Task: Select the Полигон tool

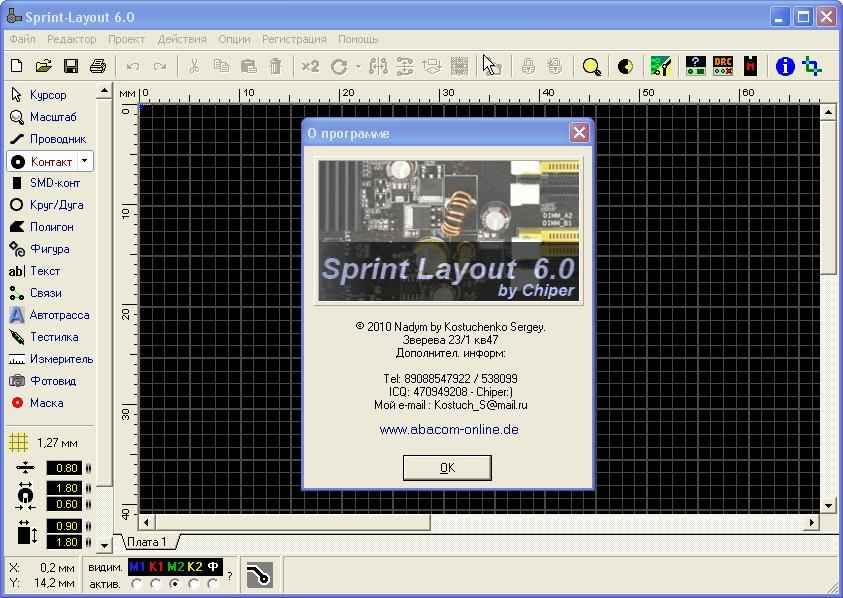Action: 50,227
